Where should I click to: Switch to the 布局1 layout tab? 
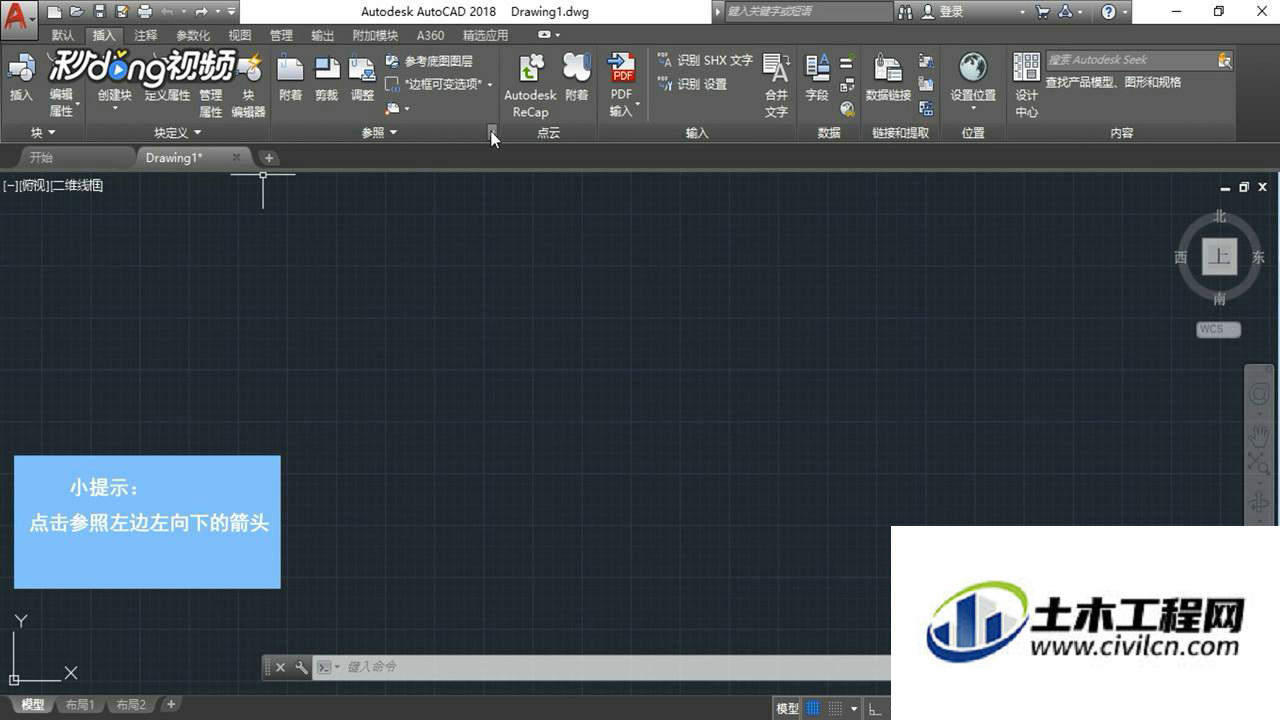[x=80, y=705]
